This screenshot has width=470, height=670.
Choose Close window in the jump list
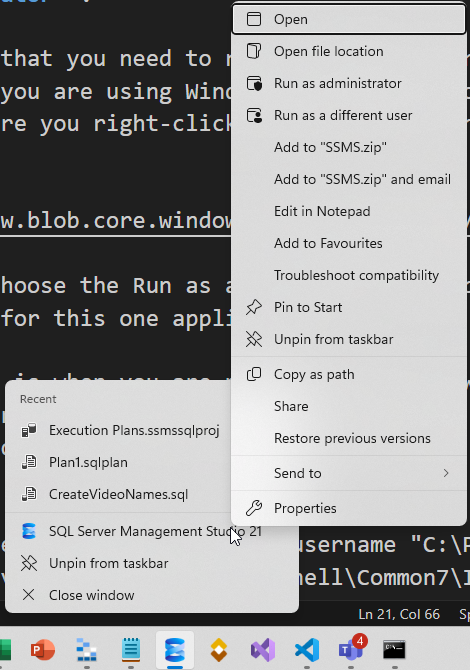tap(152, 595)
